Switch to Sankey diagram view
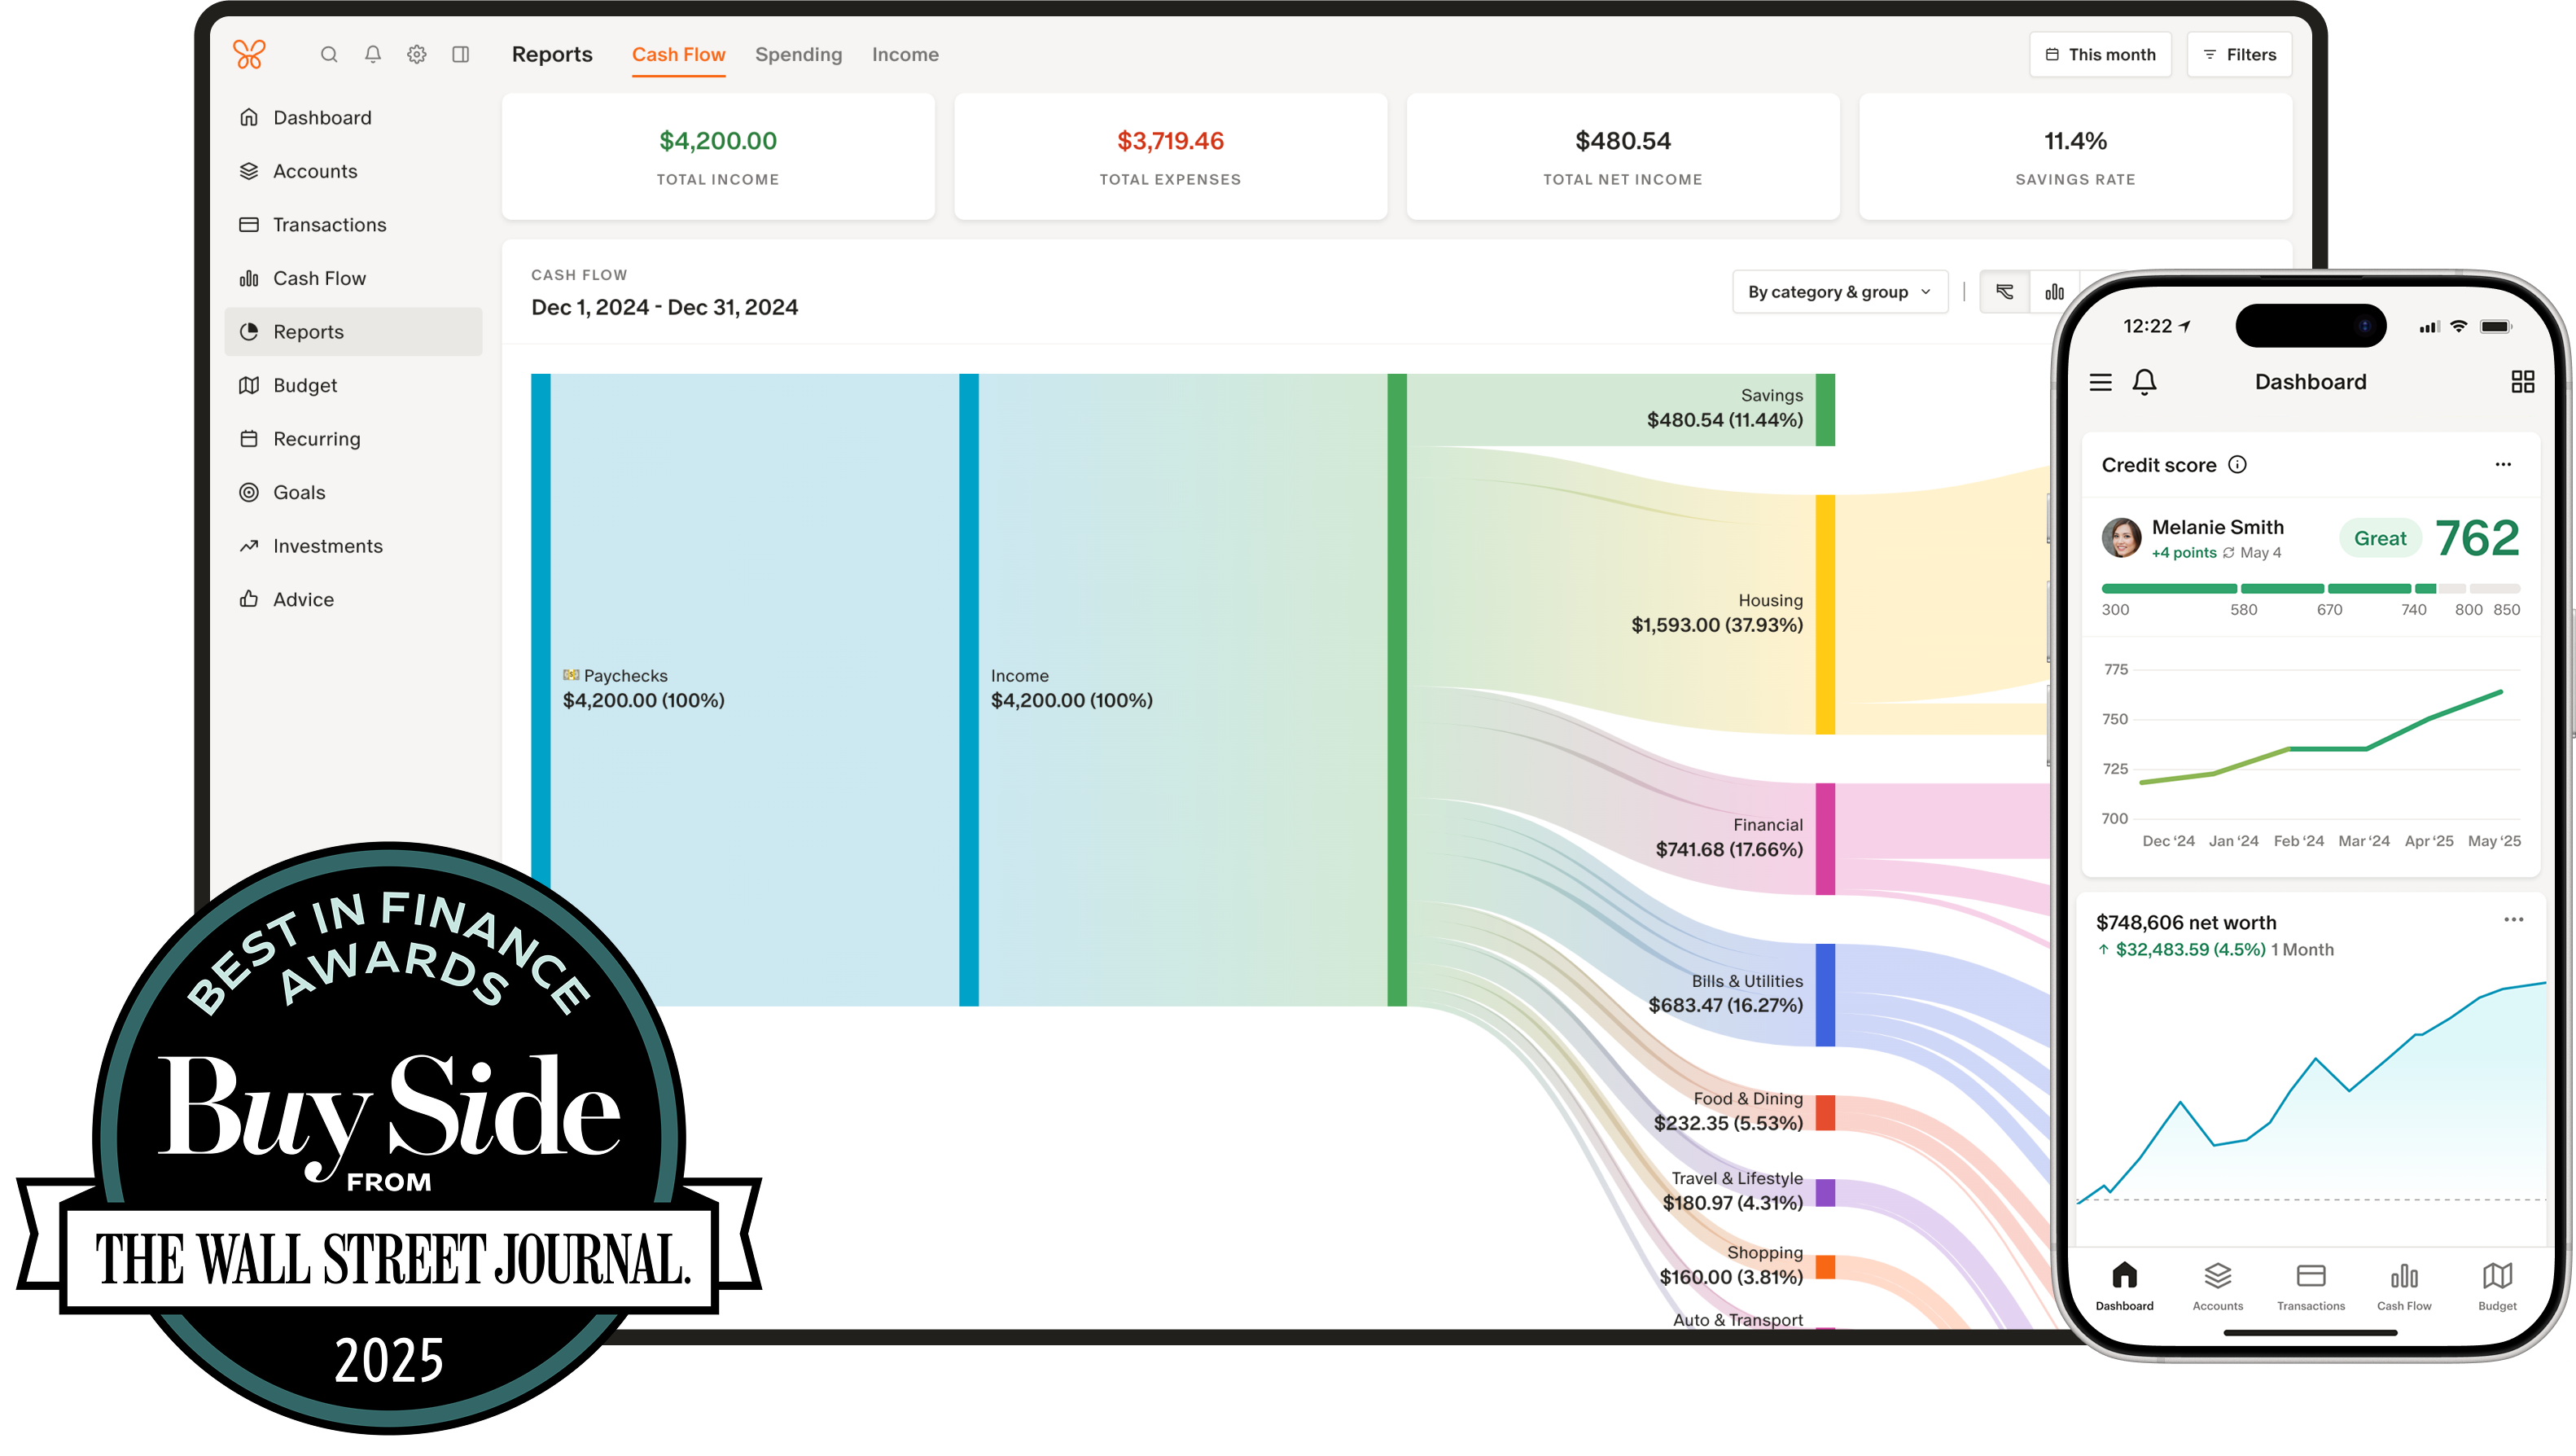2576x1456 pixels. 2004,292
